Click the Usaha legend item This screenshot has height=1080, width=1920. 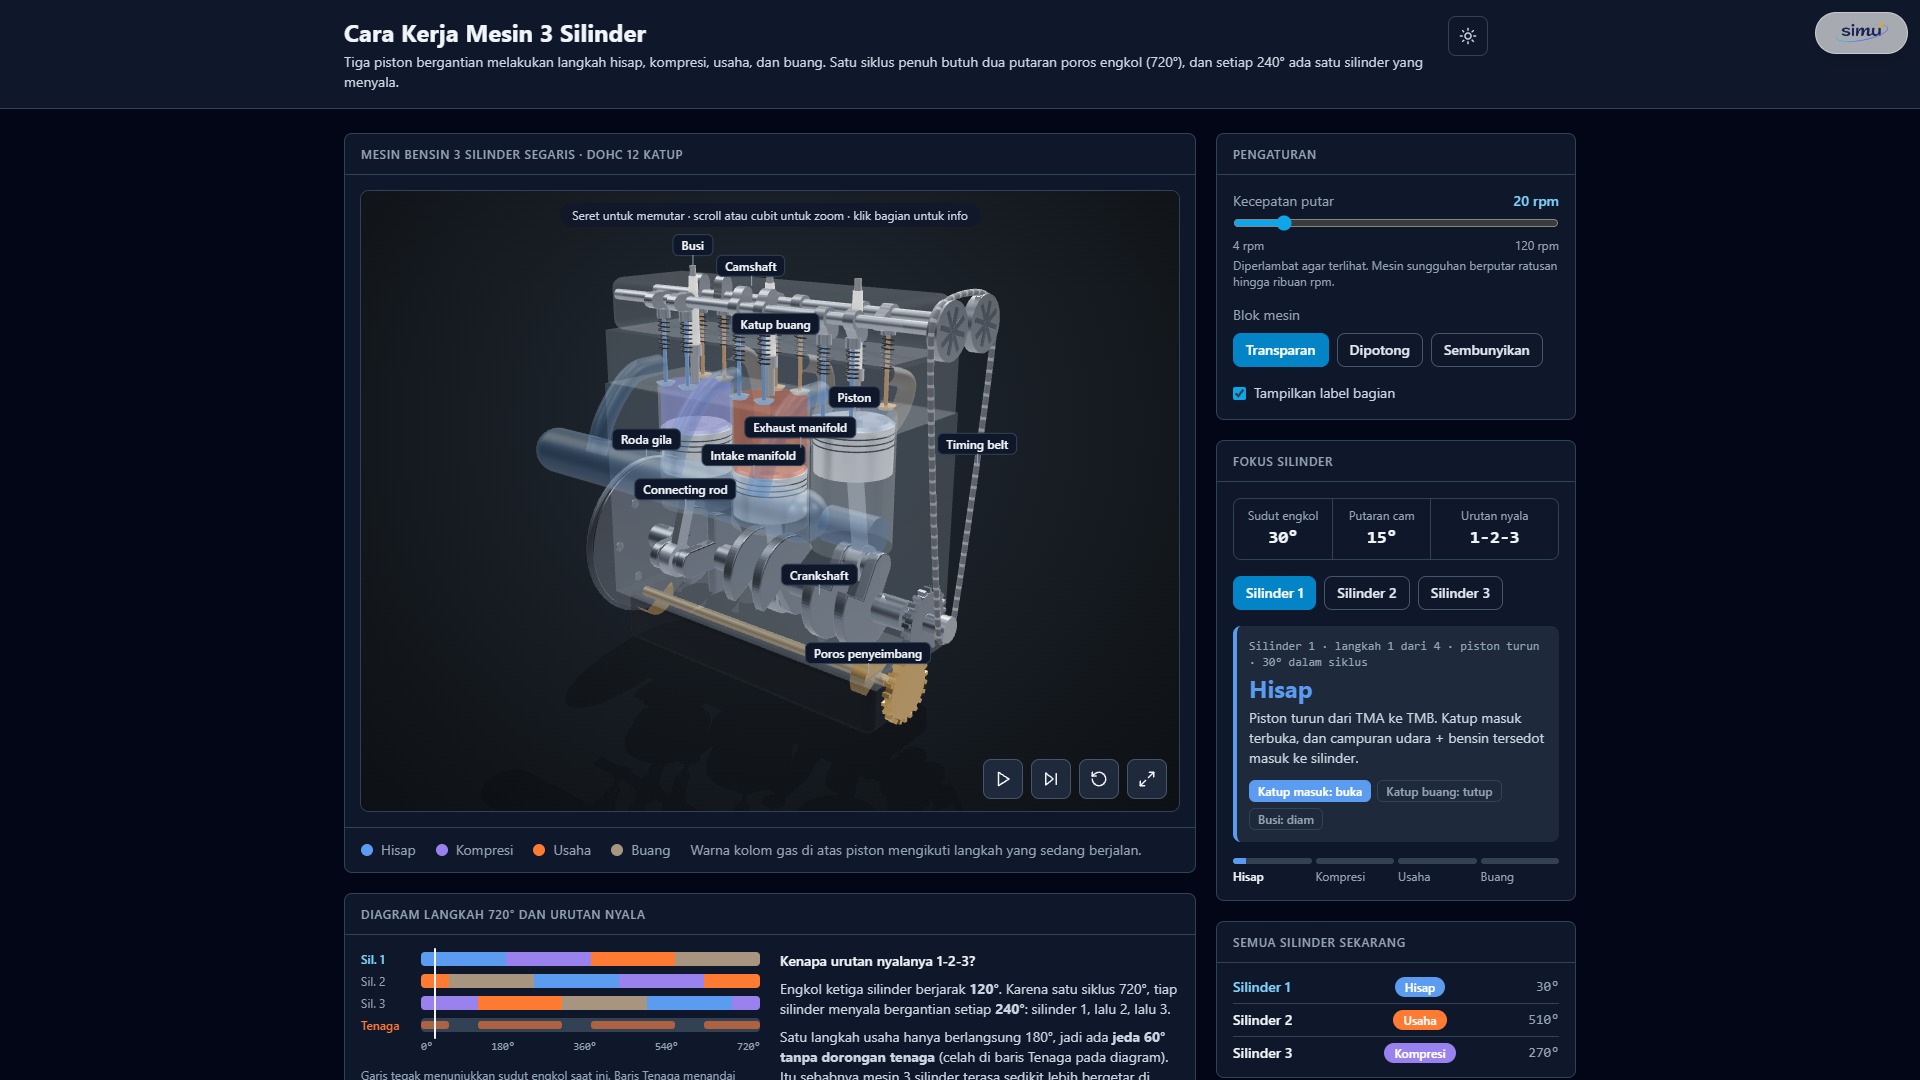(562, 851)
